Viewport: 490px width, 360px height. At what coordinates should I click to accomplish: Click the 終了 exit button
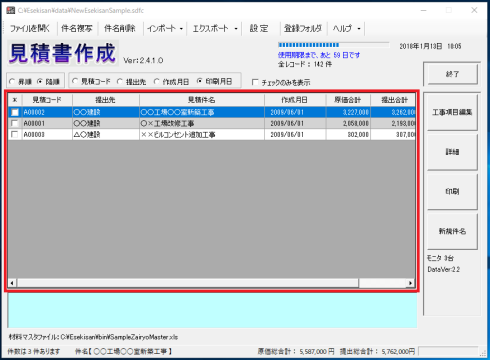coord(452,74)
